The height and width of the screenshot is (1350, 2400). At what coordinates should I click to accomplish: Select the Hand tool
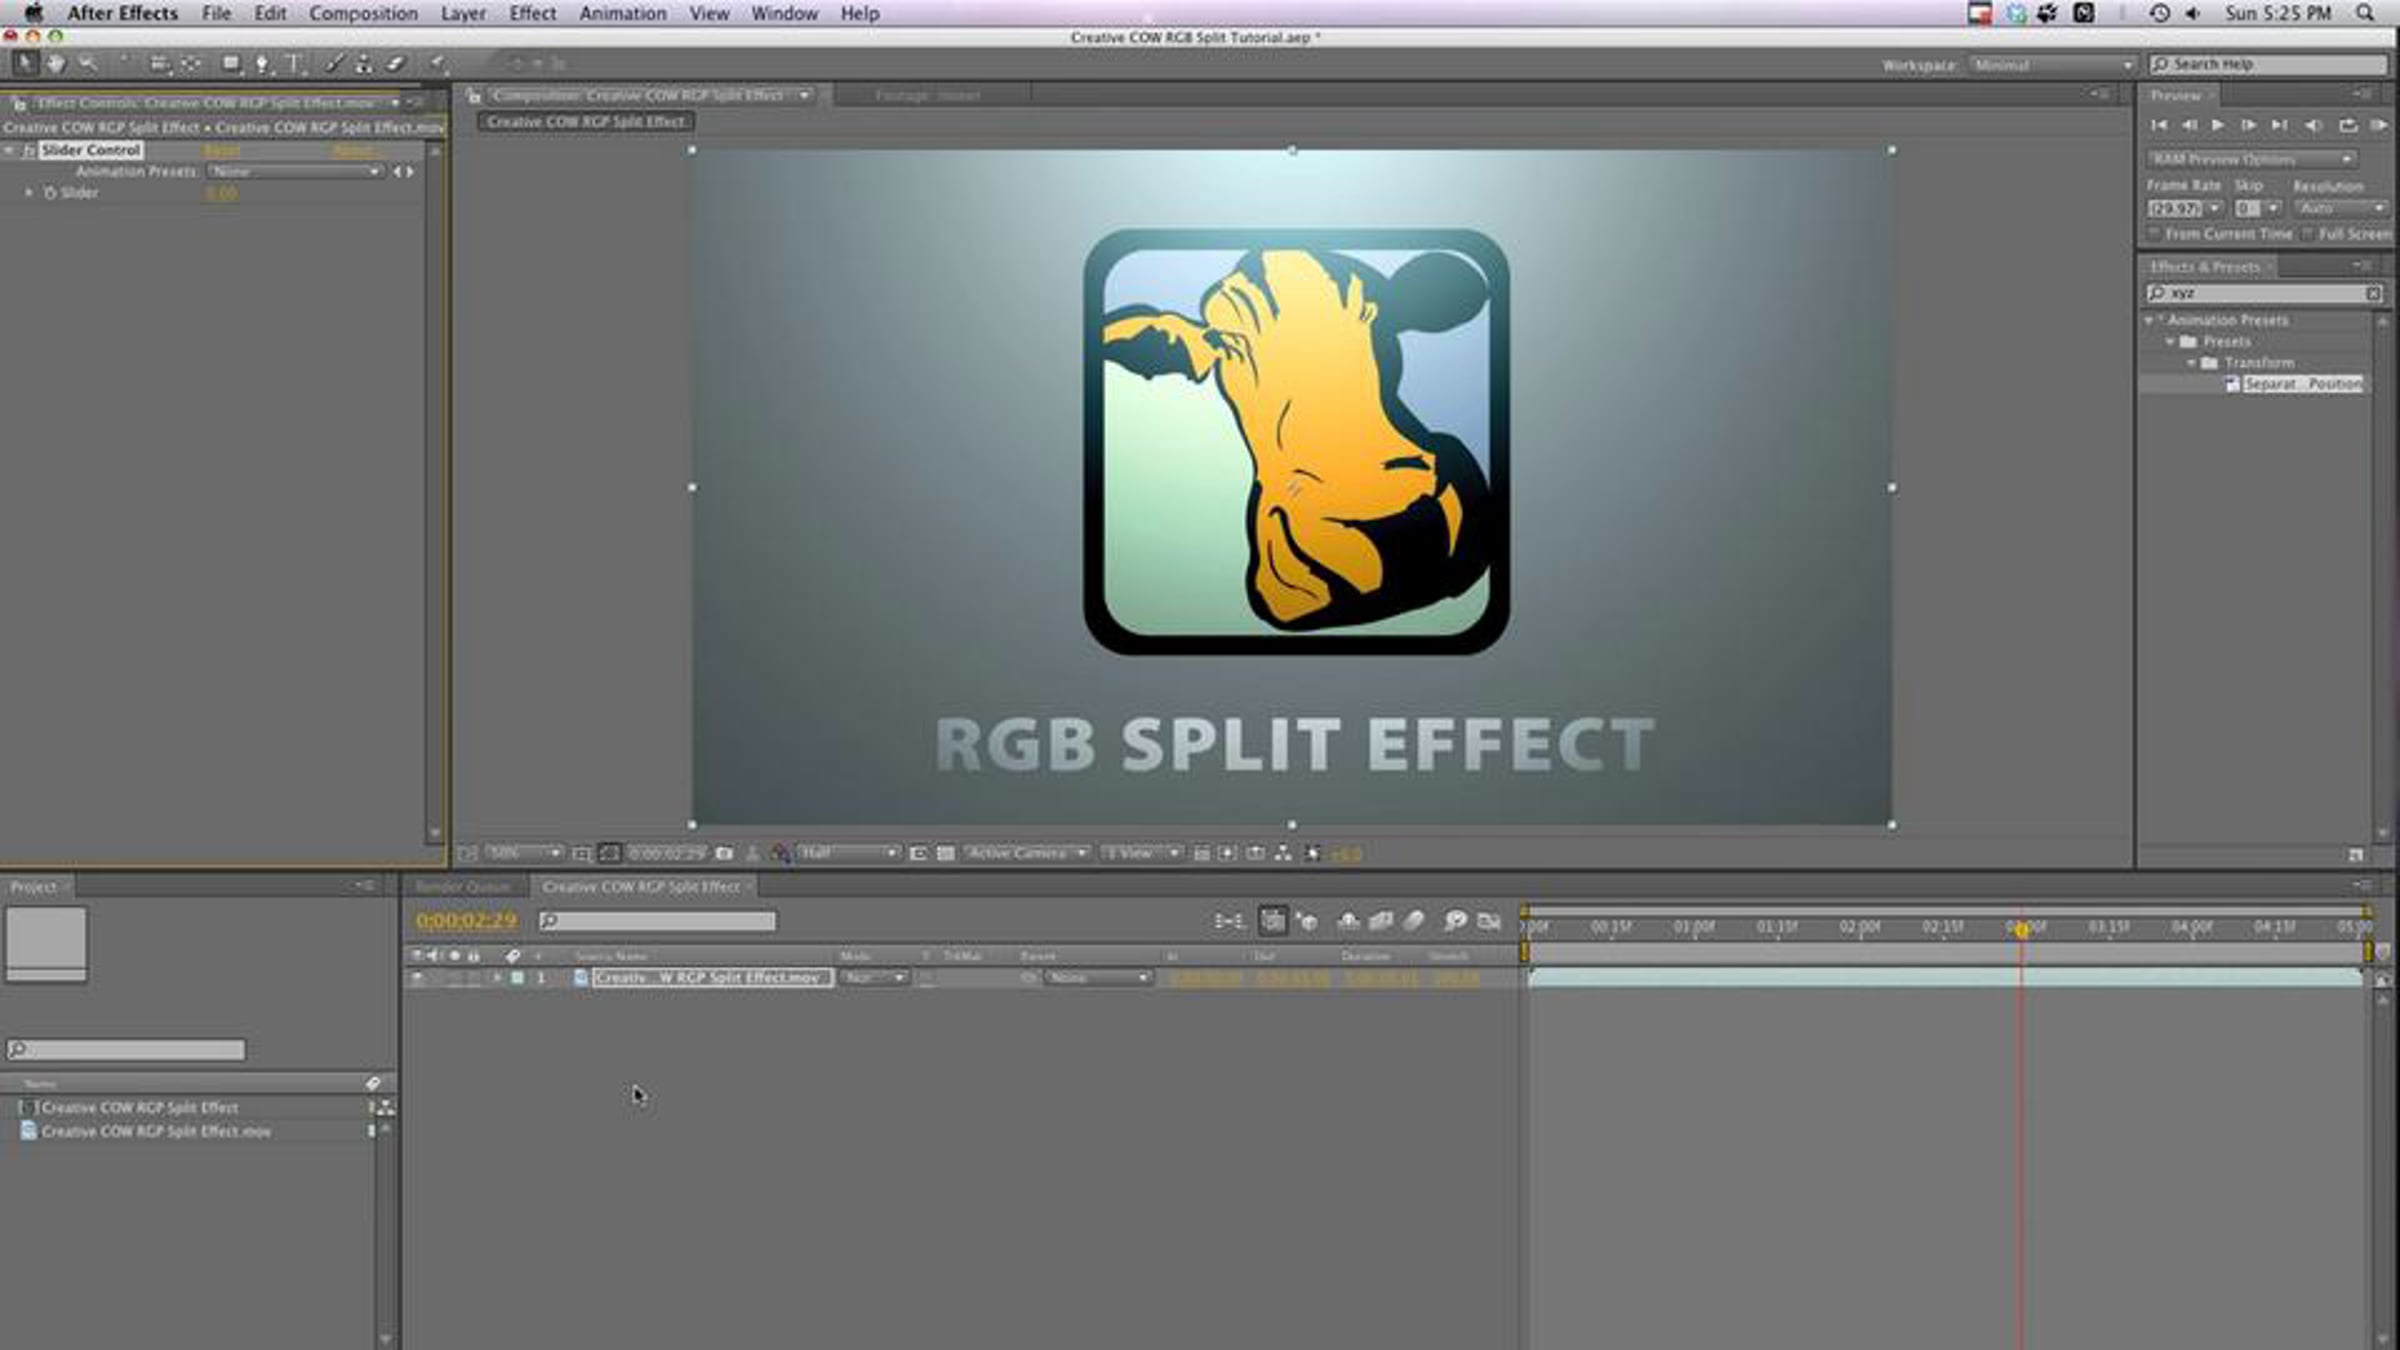tap(56, 64)
